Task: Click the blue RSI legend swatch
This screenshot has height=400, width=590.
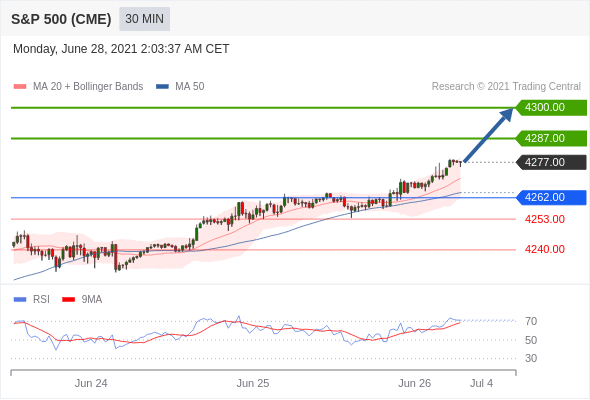Action: (x=20, y=300)
